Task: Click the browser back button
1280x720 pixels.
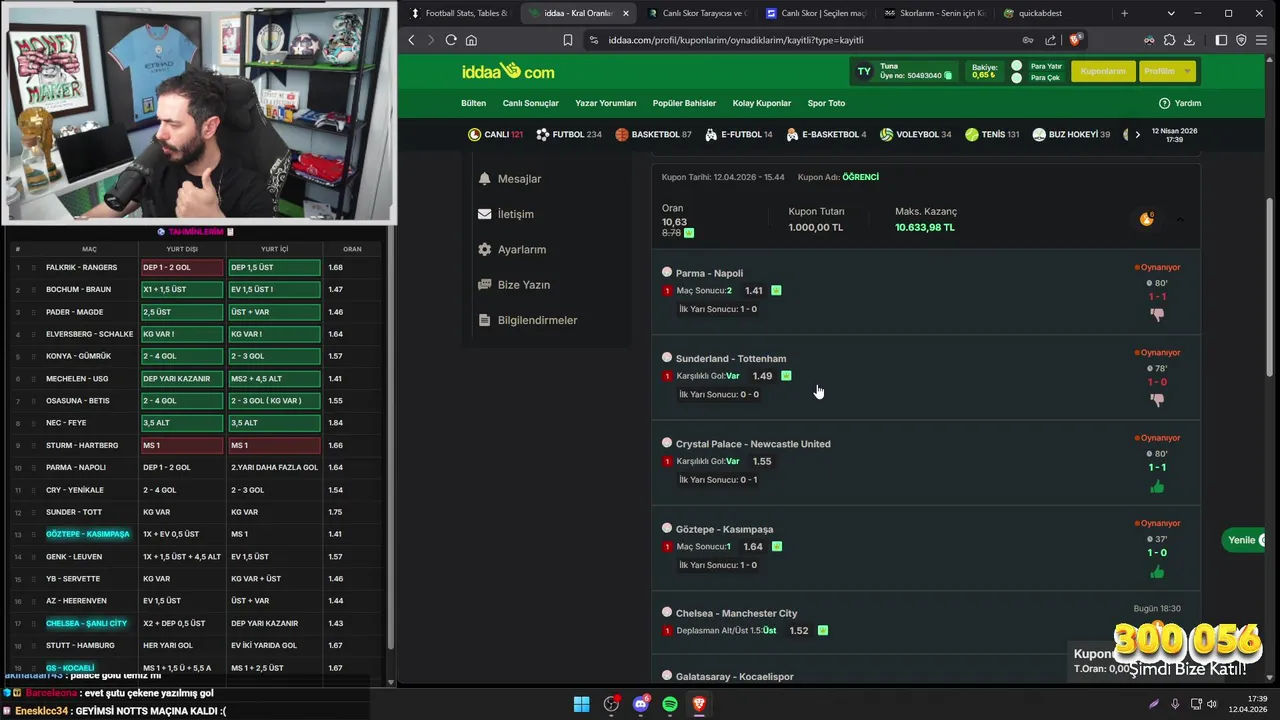Action: click(x=411, y=40)
